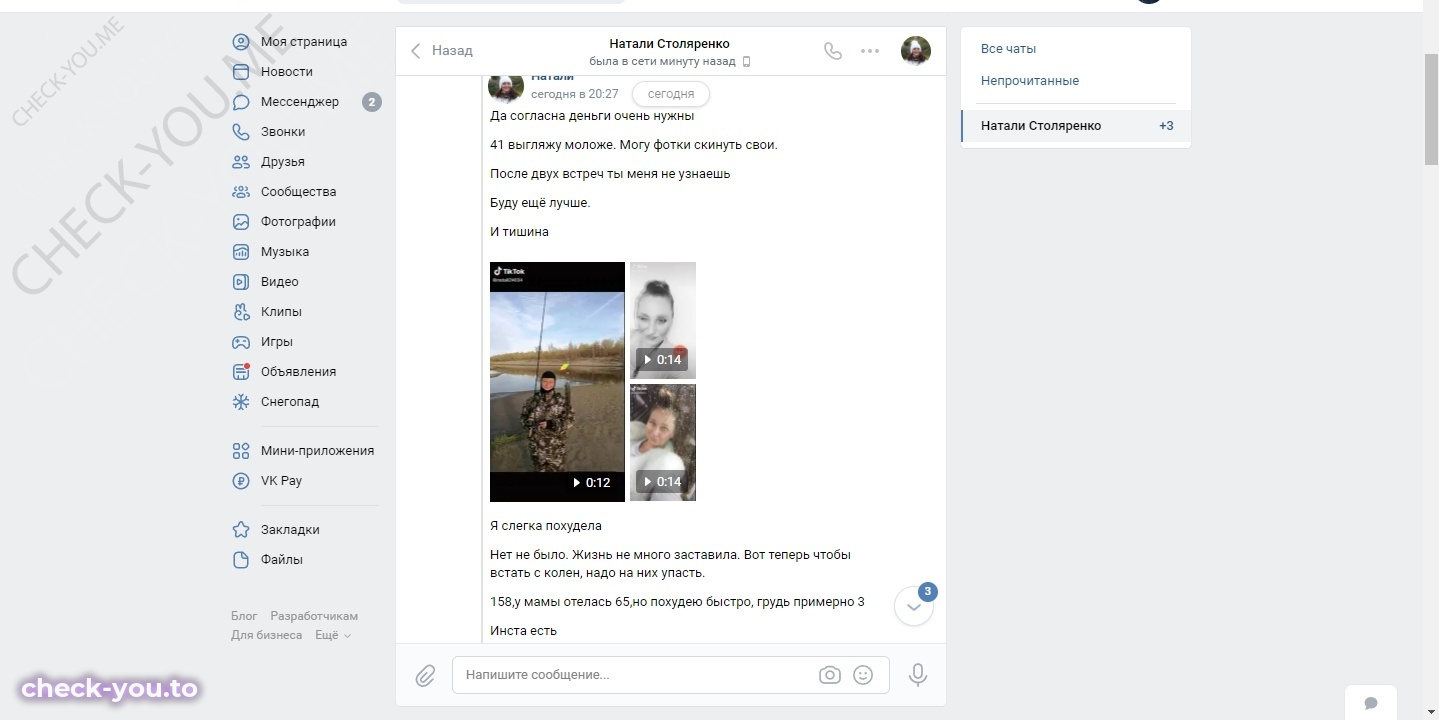Open the Закладки star icon

pyautogui.click(x=241, y=530)
